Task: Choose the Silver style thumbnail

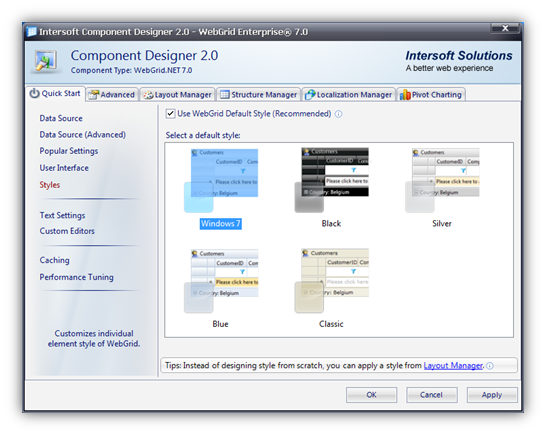Action: [442, 180]
